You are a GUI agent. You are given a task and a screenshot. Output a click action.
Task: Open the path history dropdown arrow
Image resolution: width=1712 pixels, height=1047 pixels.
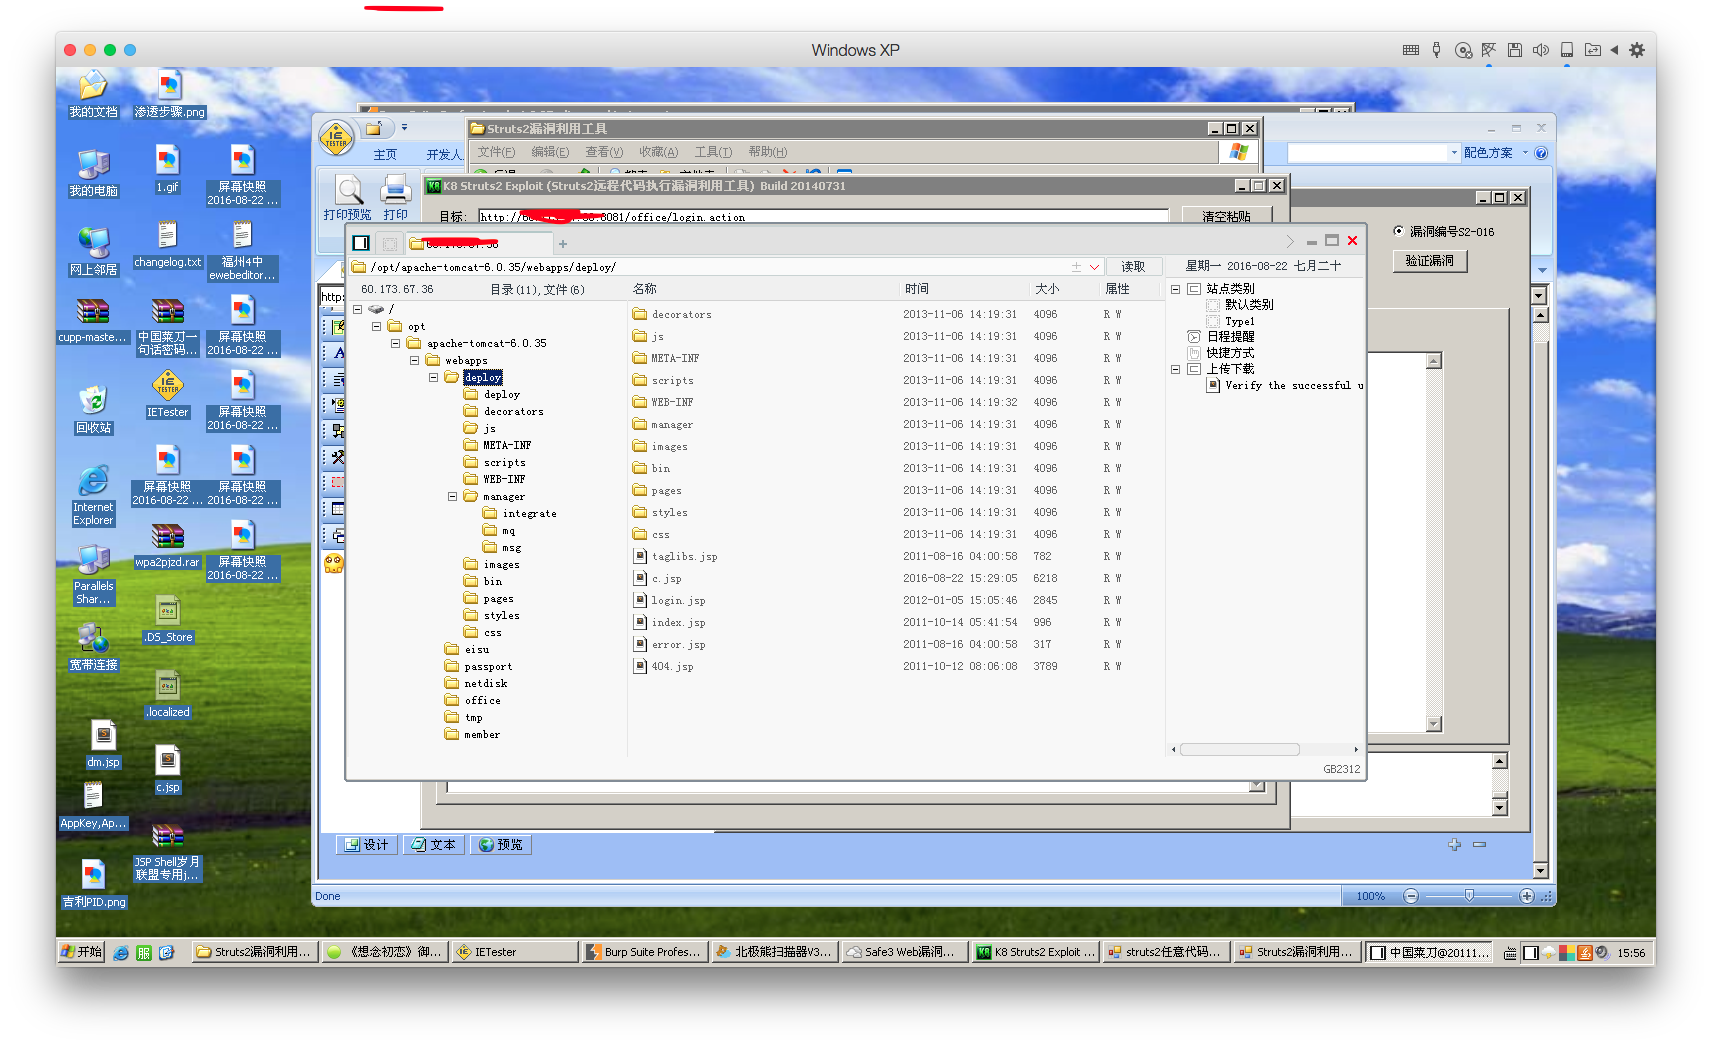click(x=1094, y=267)
